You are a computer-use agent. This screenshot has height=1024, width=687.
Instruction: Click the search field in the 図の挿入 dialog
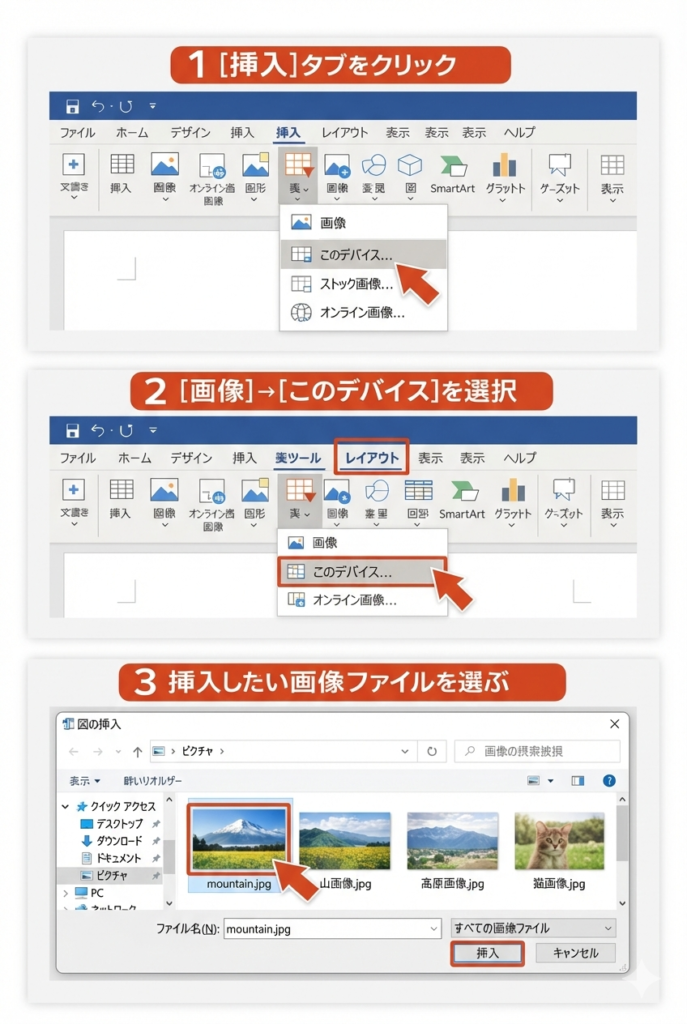pos(537,751)
